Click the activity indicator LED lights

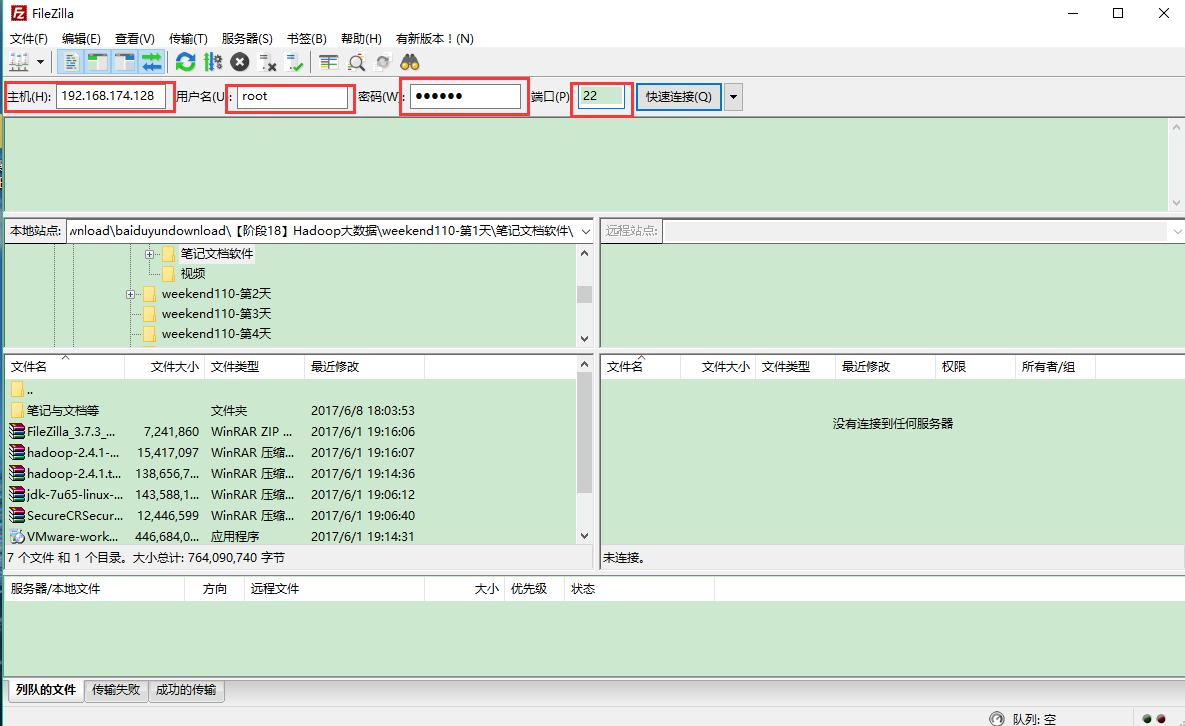pyautogui.click(x=1154, y=719)
